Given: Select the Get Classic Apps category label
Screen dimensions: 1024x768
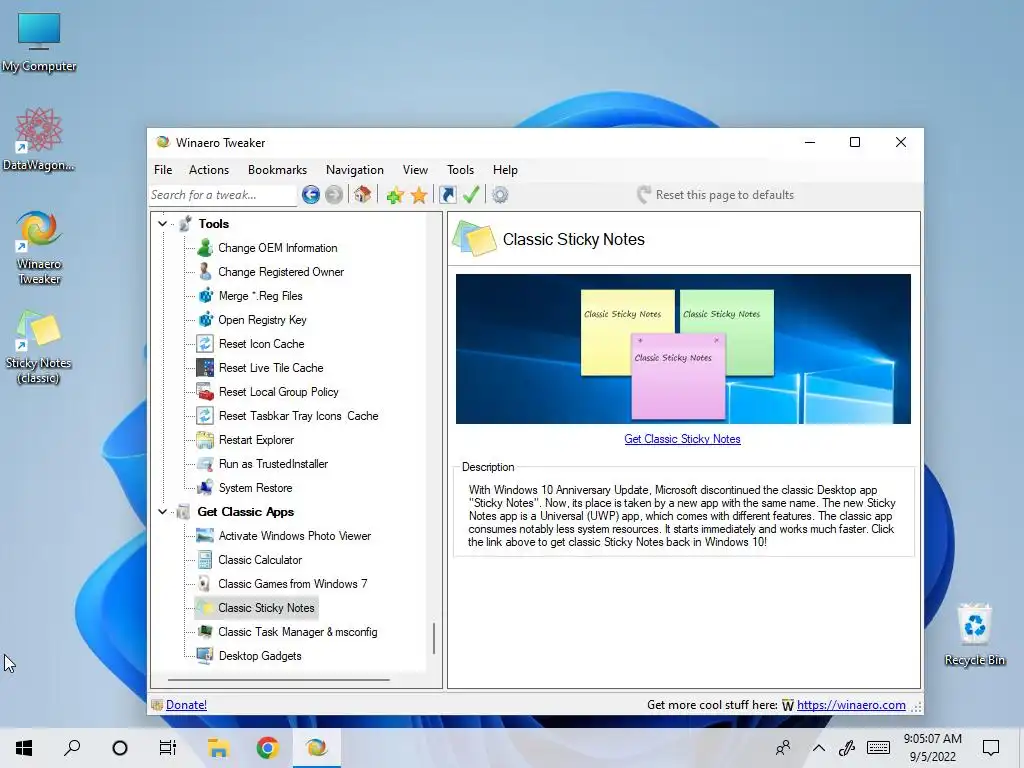Looking at the screenshot, I should pos(246,511).
